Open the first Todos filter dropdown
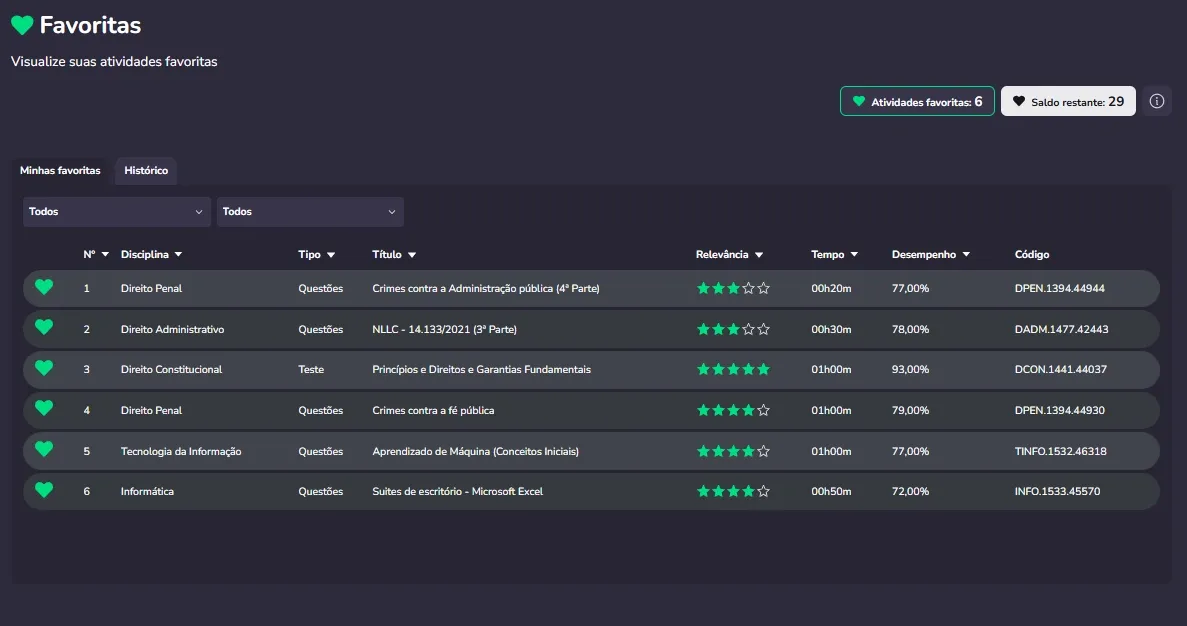Image resolution: width=1187 pixels, height=626 pixels. [x=116, y=212]
